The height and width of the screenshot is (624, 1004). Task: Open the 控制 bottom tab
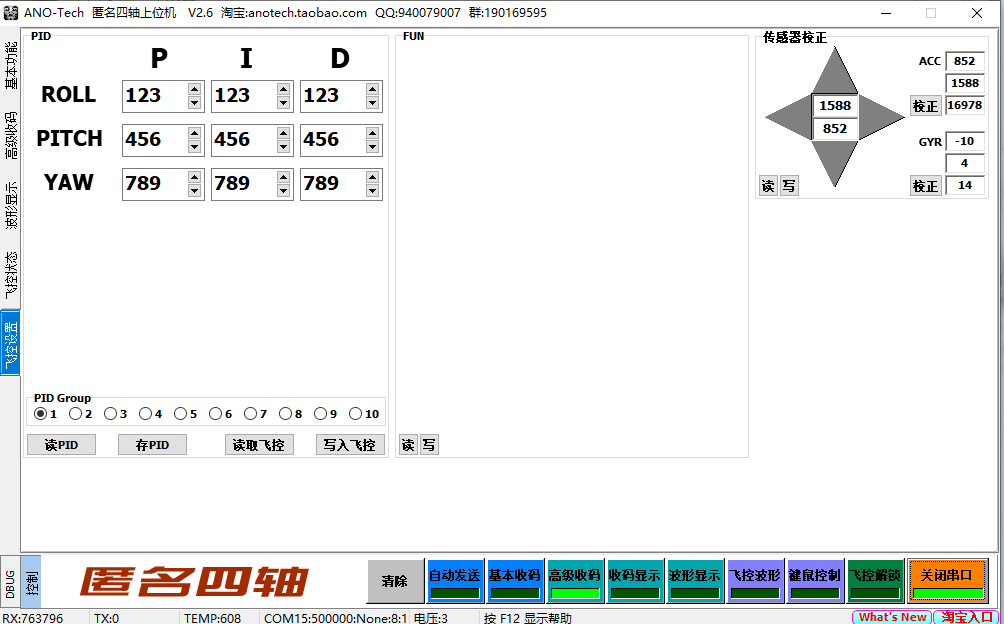[x=31, y=582]
